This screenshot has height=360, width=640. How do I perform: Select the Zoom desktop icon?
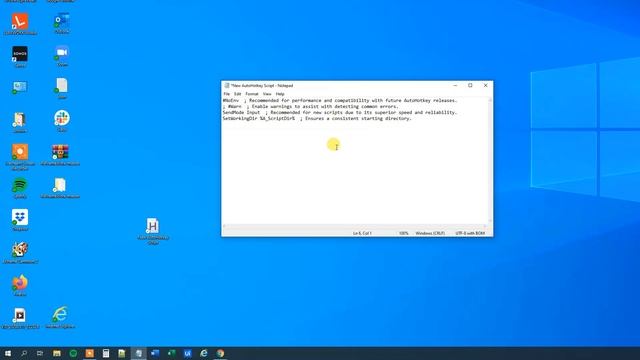click(x=62, y=56)
